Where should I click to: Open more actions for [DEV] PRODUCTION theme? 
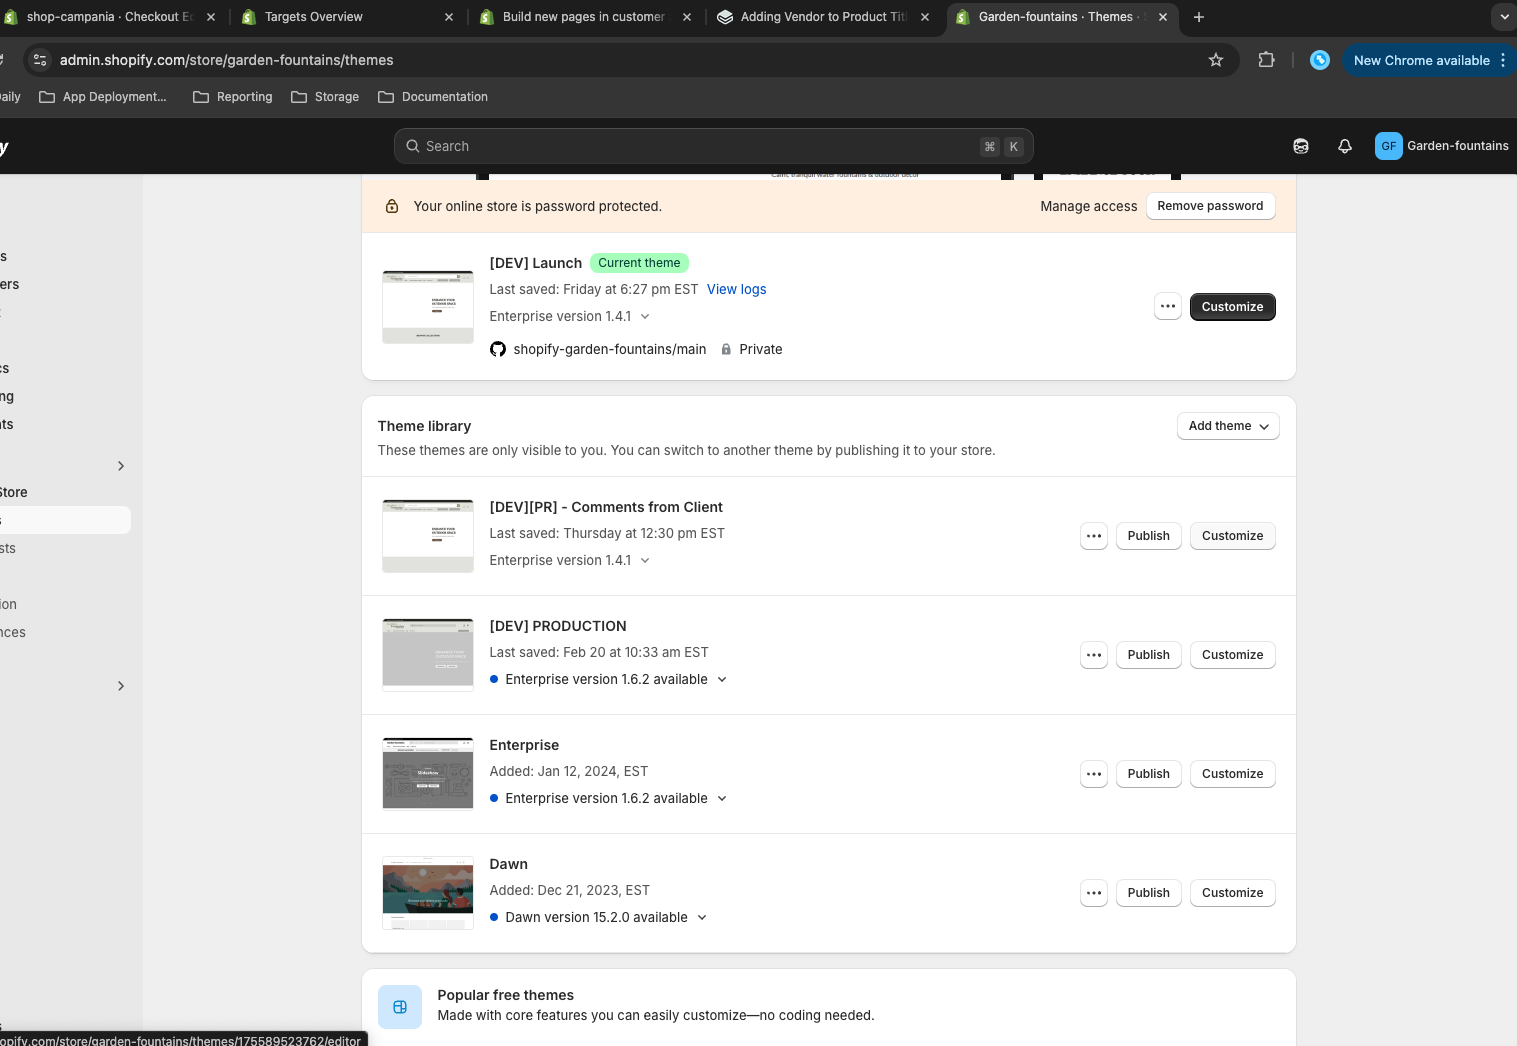(1093, 655)
